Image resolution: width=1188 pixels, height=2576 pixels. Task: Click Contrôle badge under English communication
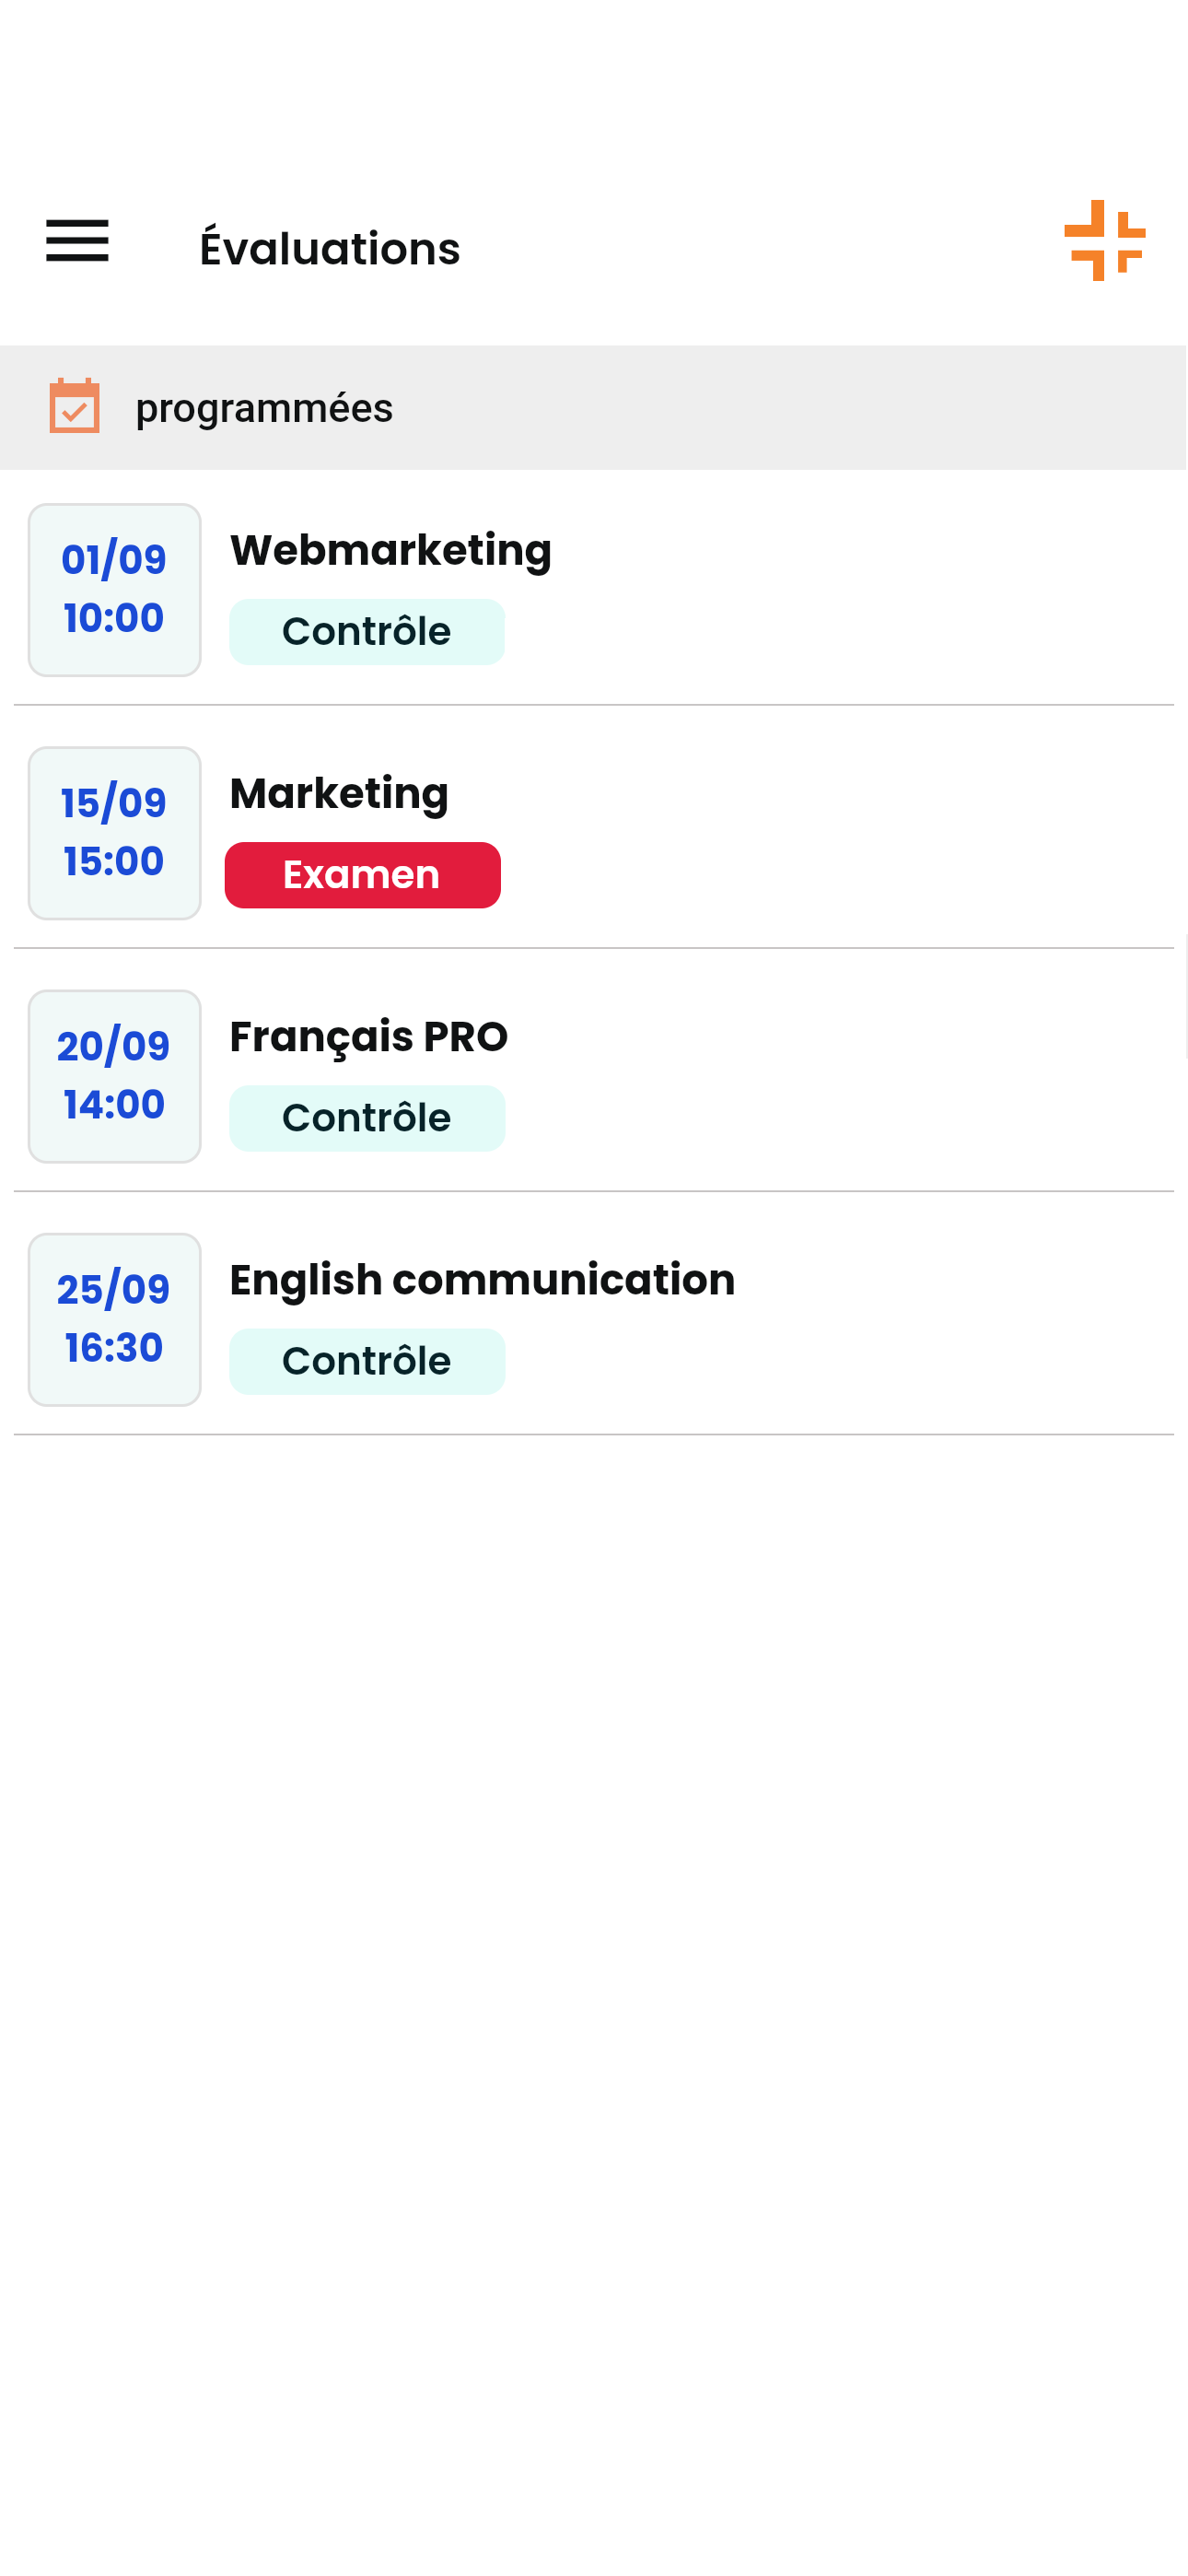pos(366,1361)
